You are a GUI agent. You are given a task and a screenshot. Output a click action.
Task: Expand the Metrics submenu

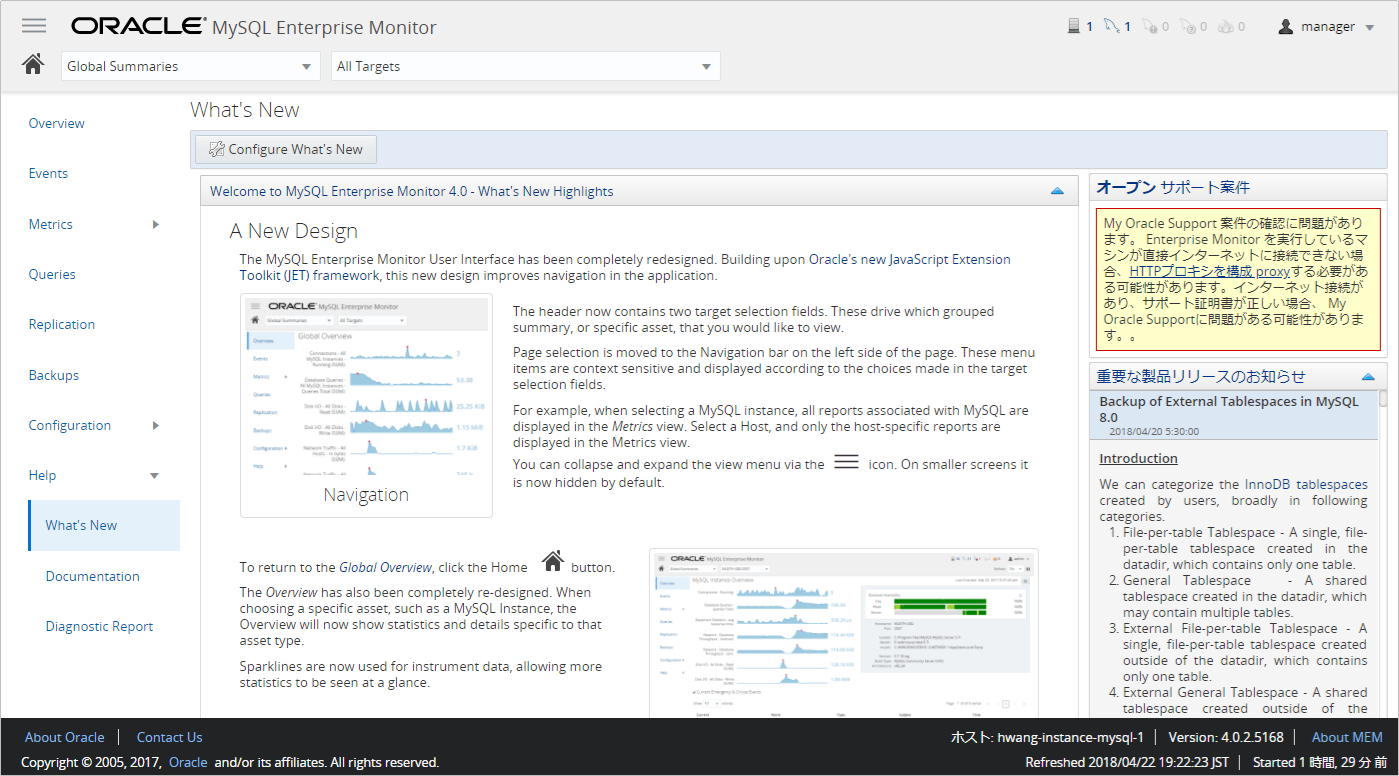point(155,224)
